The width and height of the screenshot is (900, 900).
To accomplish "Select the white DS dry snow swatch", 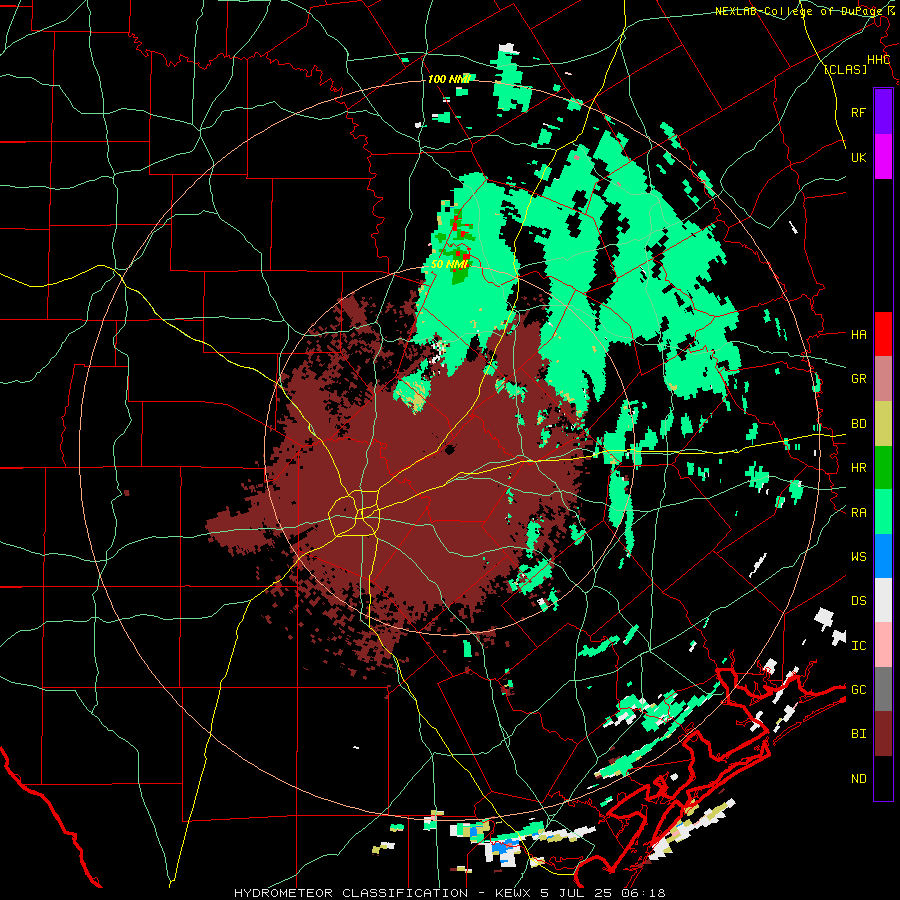I will pyautogui.click(x=883, y=600).
